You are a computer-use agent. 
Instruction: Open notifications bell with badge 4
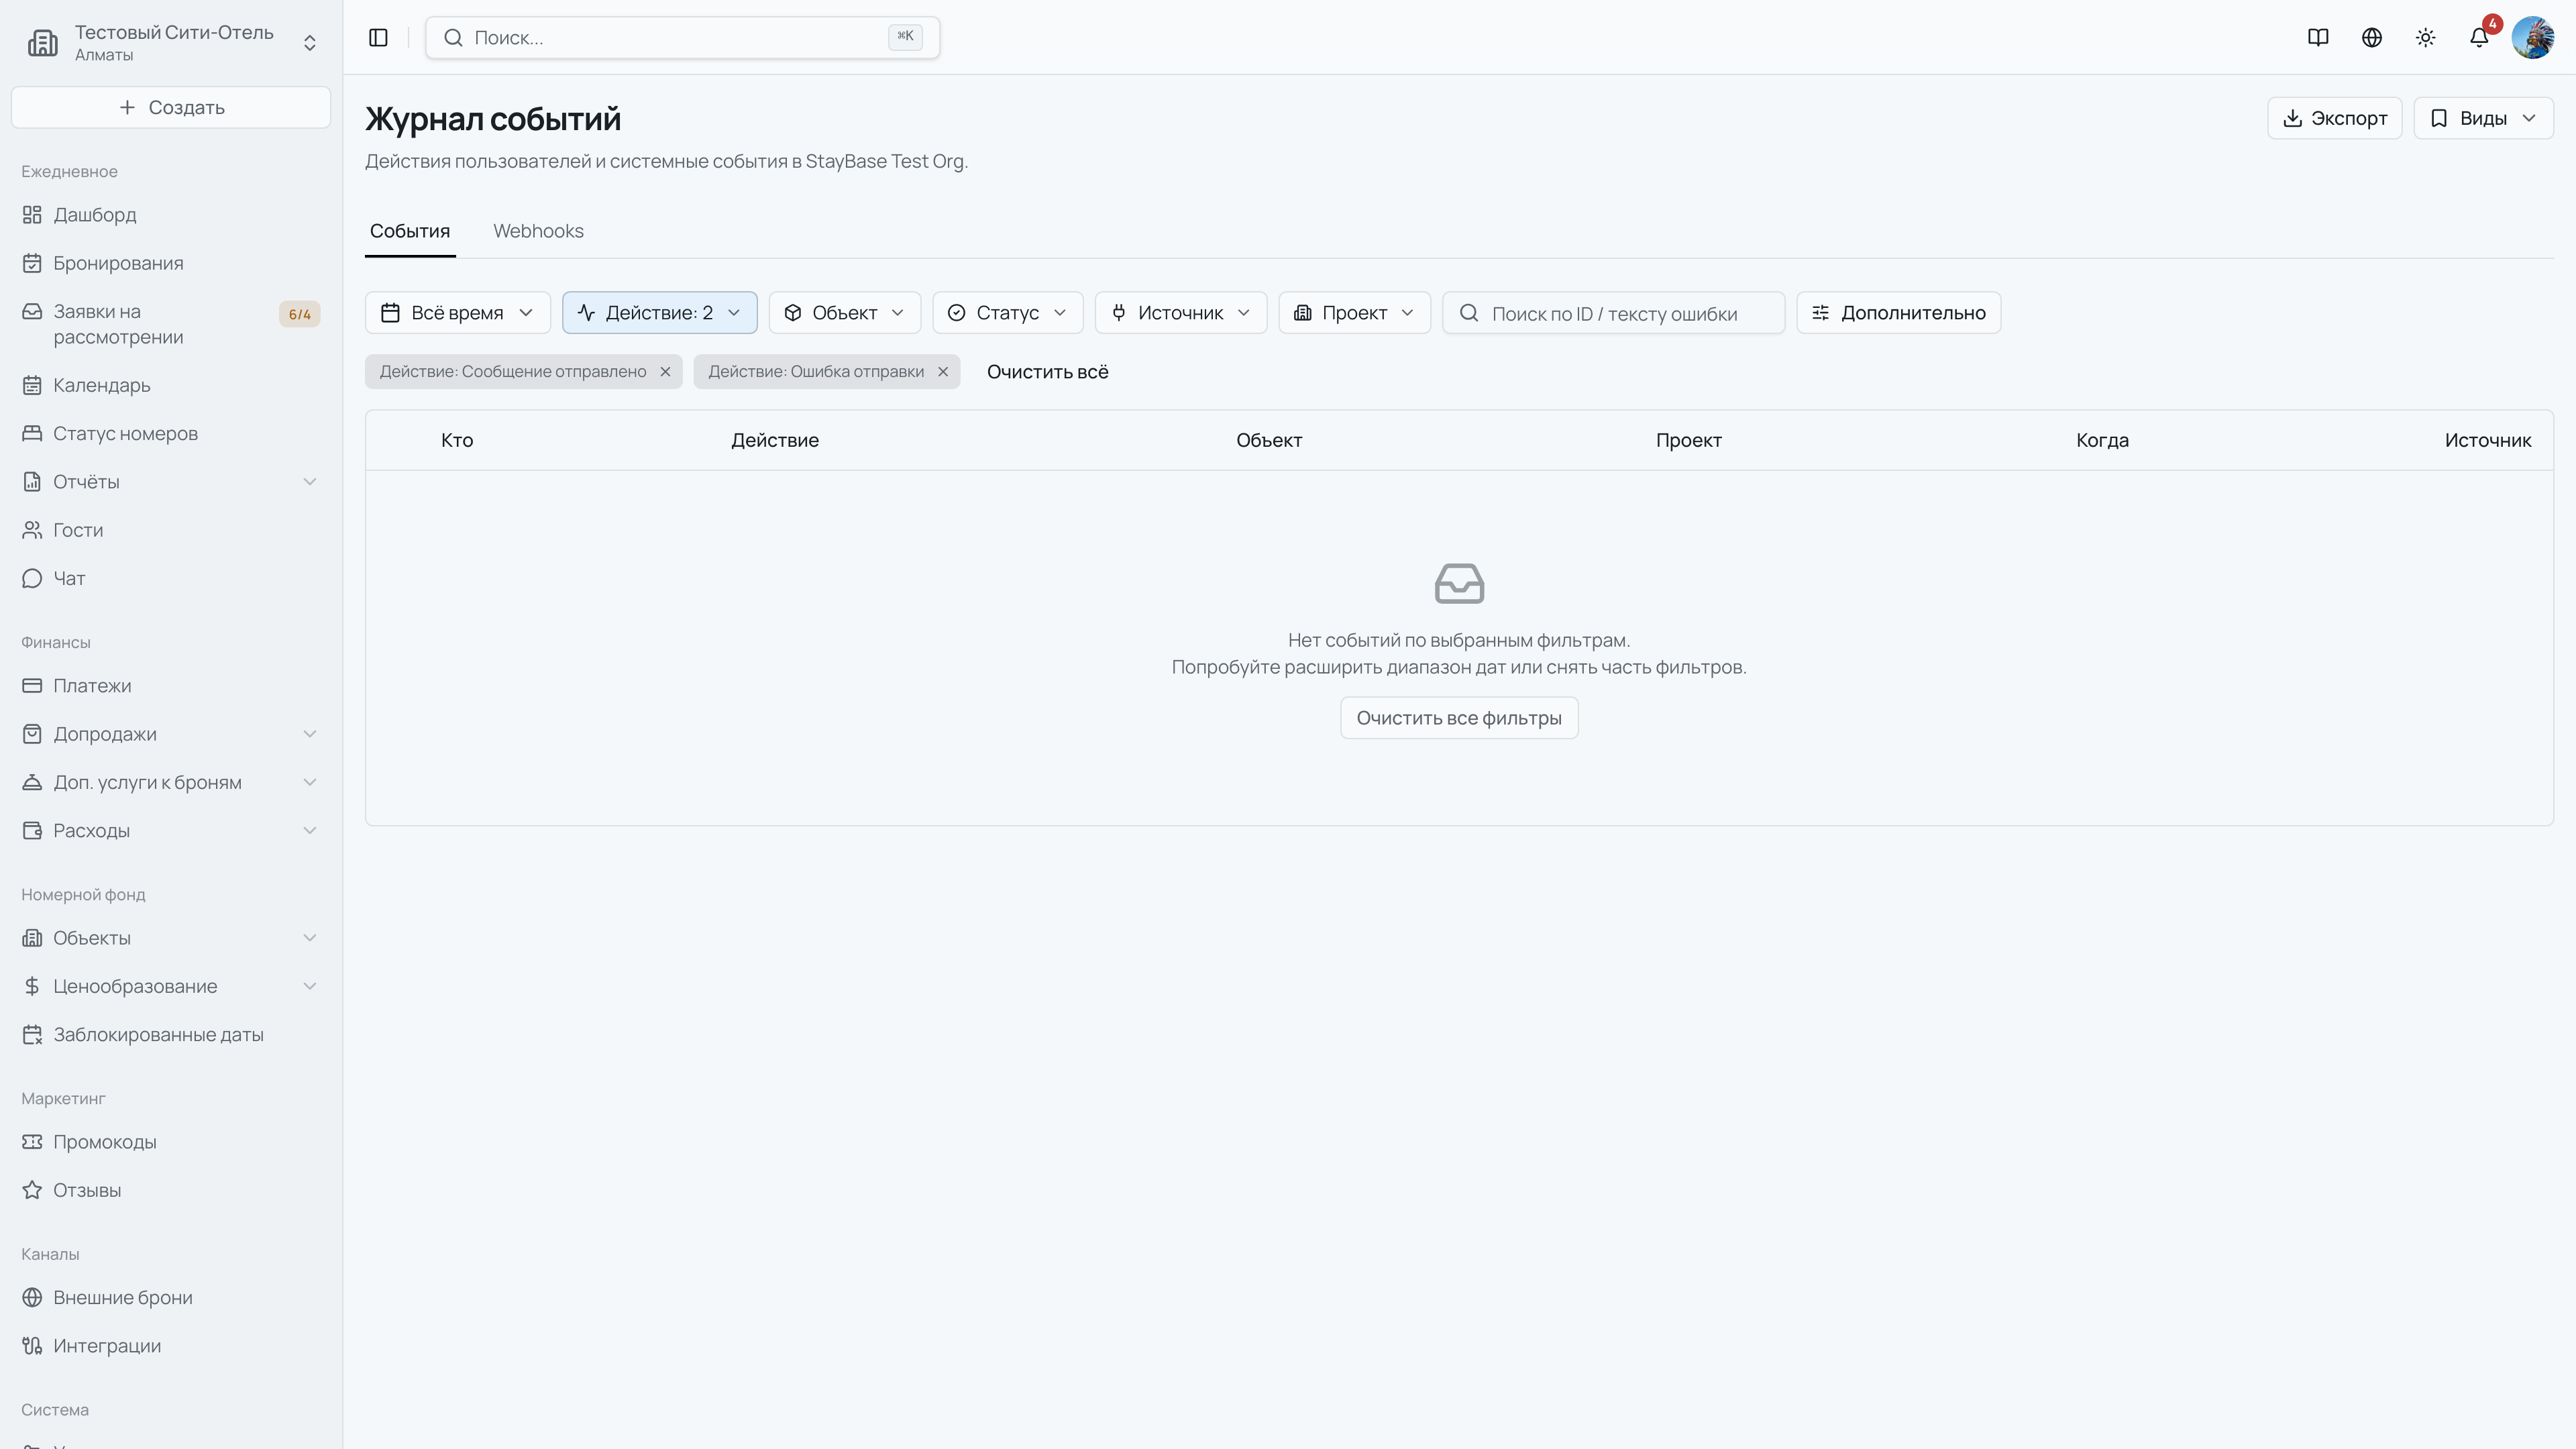[x=2479, y=38]
